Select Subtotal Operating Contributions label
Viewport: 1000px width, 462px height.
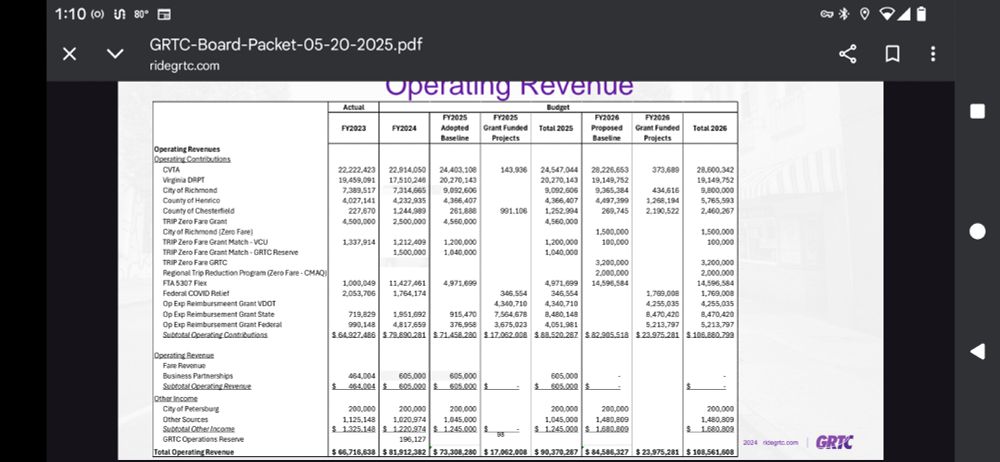(215, 334)
